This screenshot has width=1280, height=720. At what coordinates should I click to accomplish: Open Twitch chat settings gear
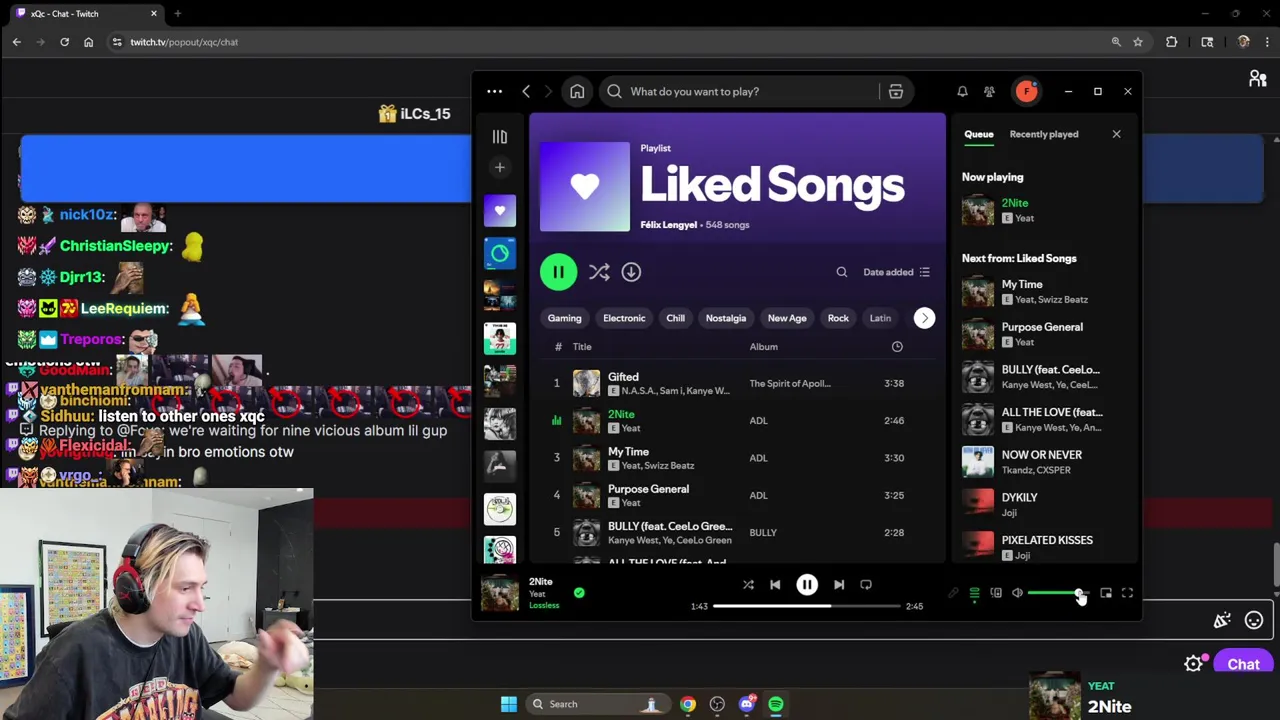[x=1194, y=664]
